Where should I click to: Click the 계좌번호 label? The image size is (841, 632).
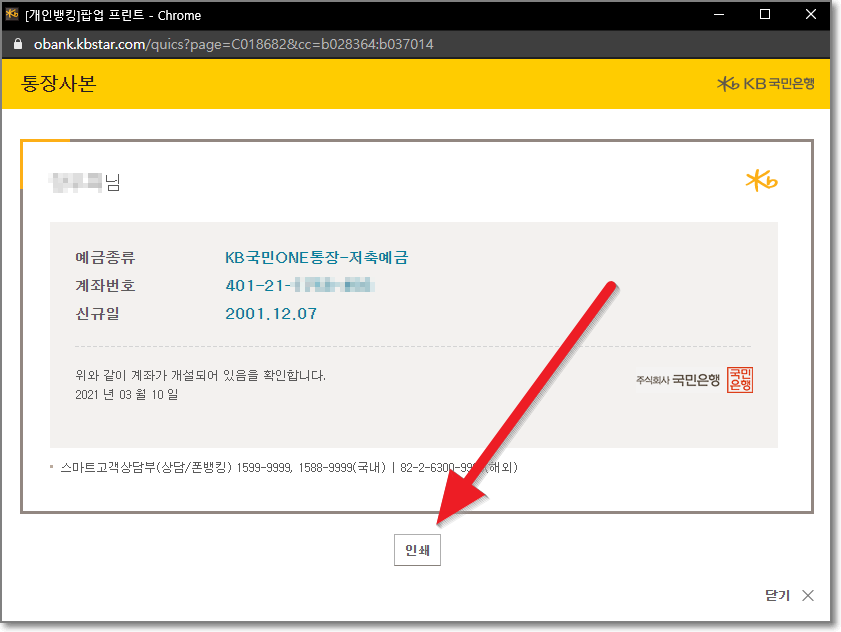[x=105, y=285]
